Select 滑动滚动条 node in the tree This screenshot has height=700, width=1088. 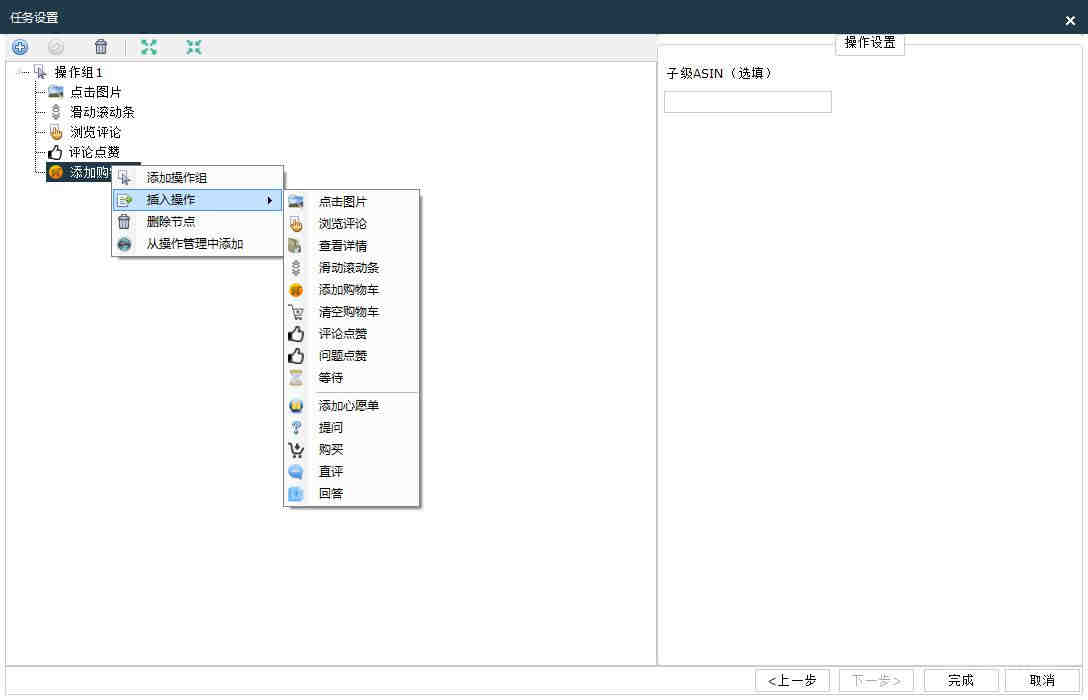click(x=102, y=112)
